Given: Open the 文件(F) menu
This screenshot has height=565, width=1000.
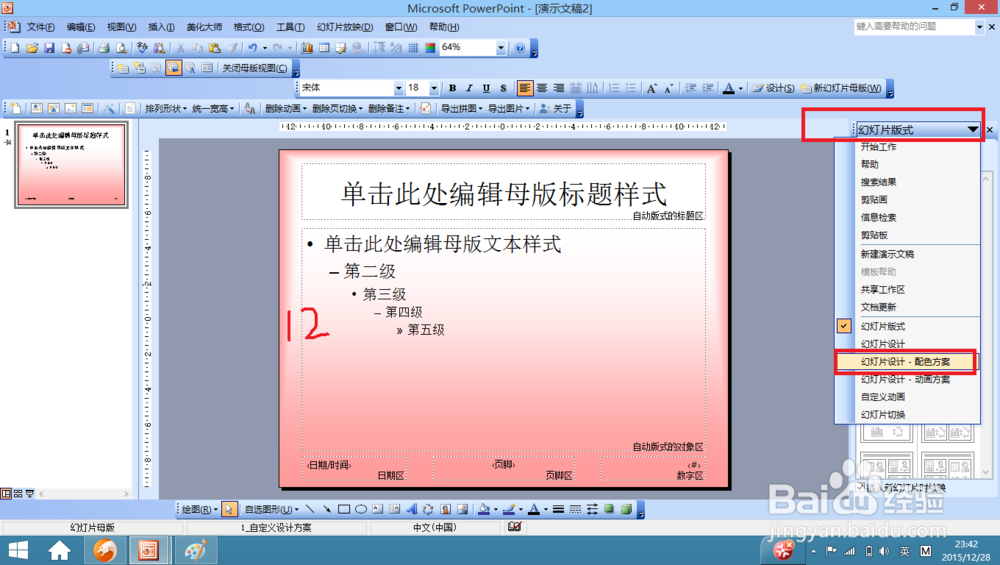Looking at the screenshot, I should (40, 27).
